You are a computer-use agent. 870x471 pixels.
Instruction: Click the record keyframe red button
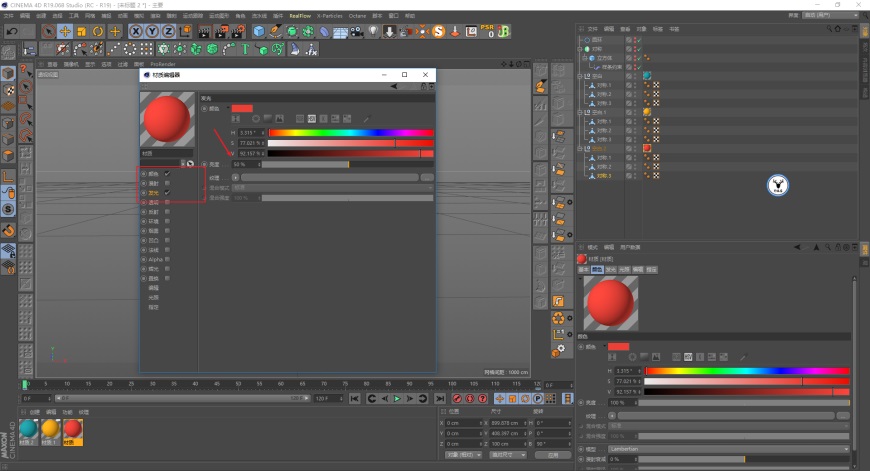(457, 399)
